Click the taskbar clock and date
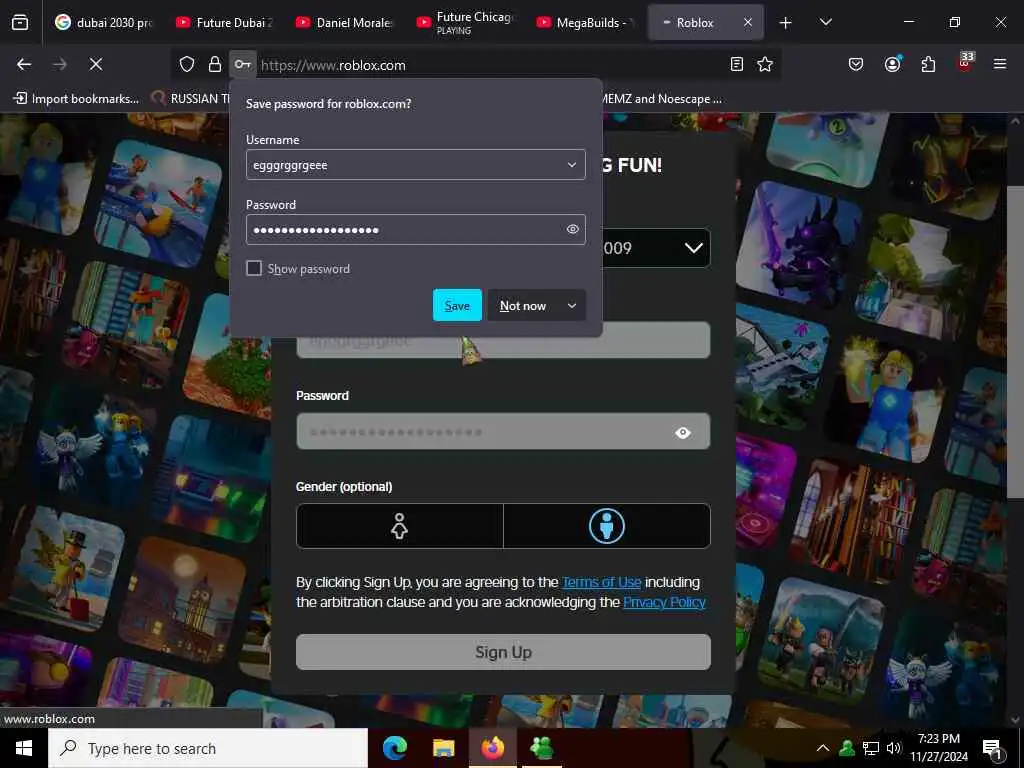 tap(939, 748)
